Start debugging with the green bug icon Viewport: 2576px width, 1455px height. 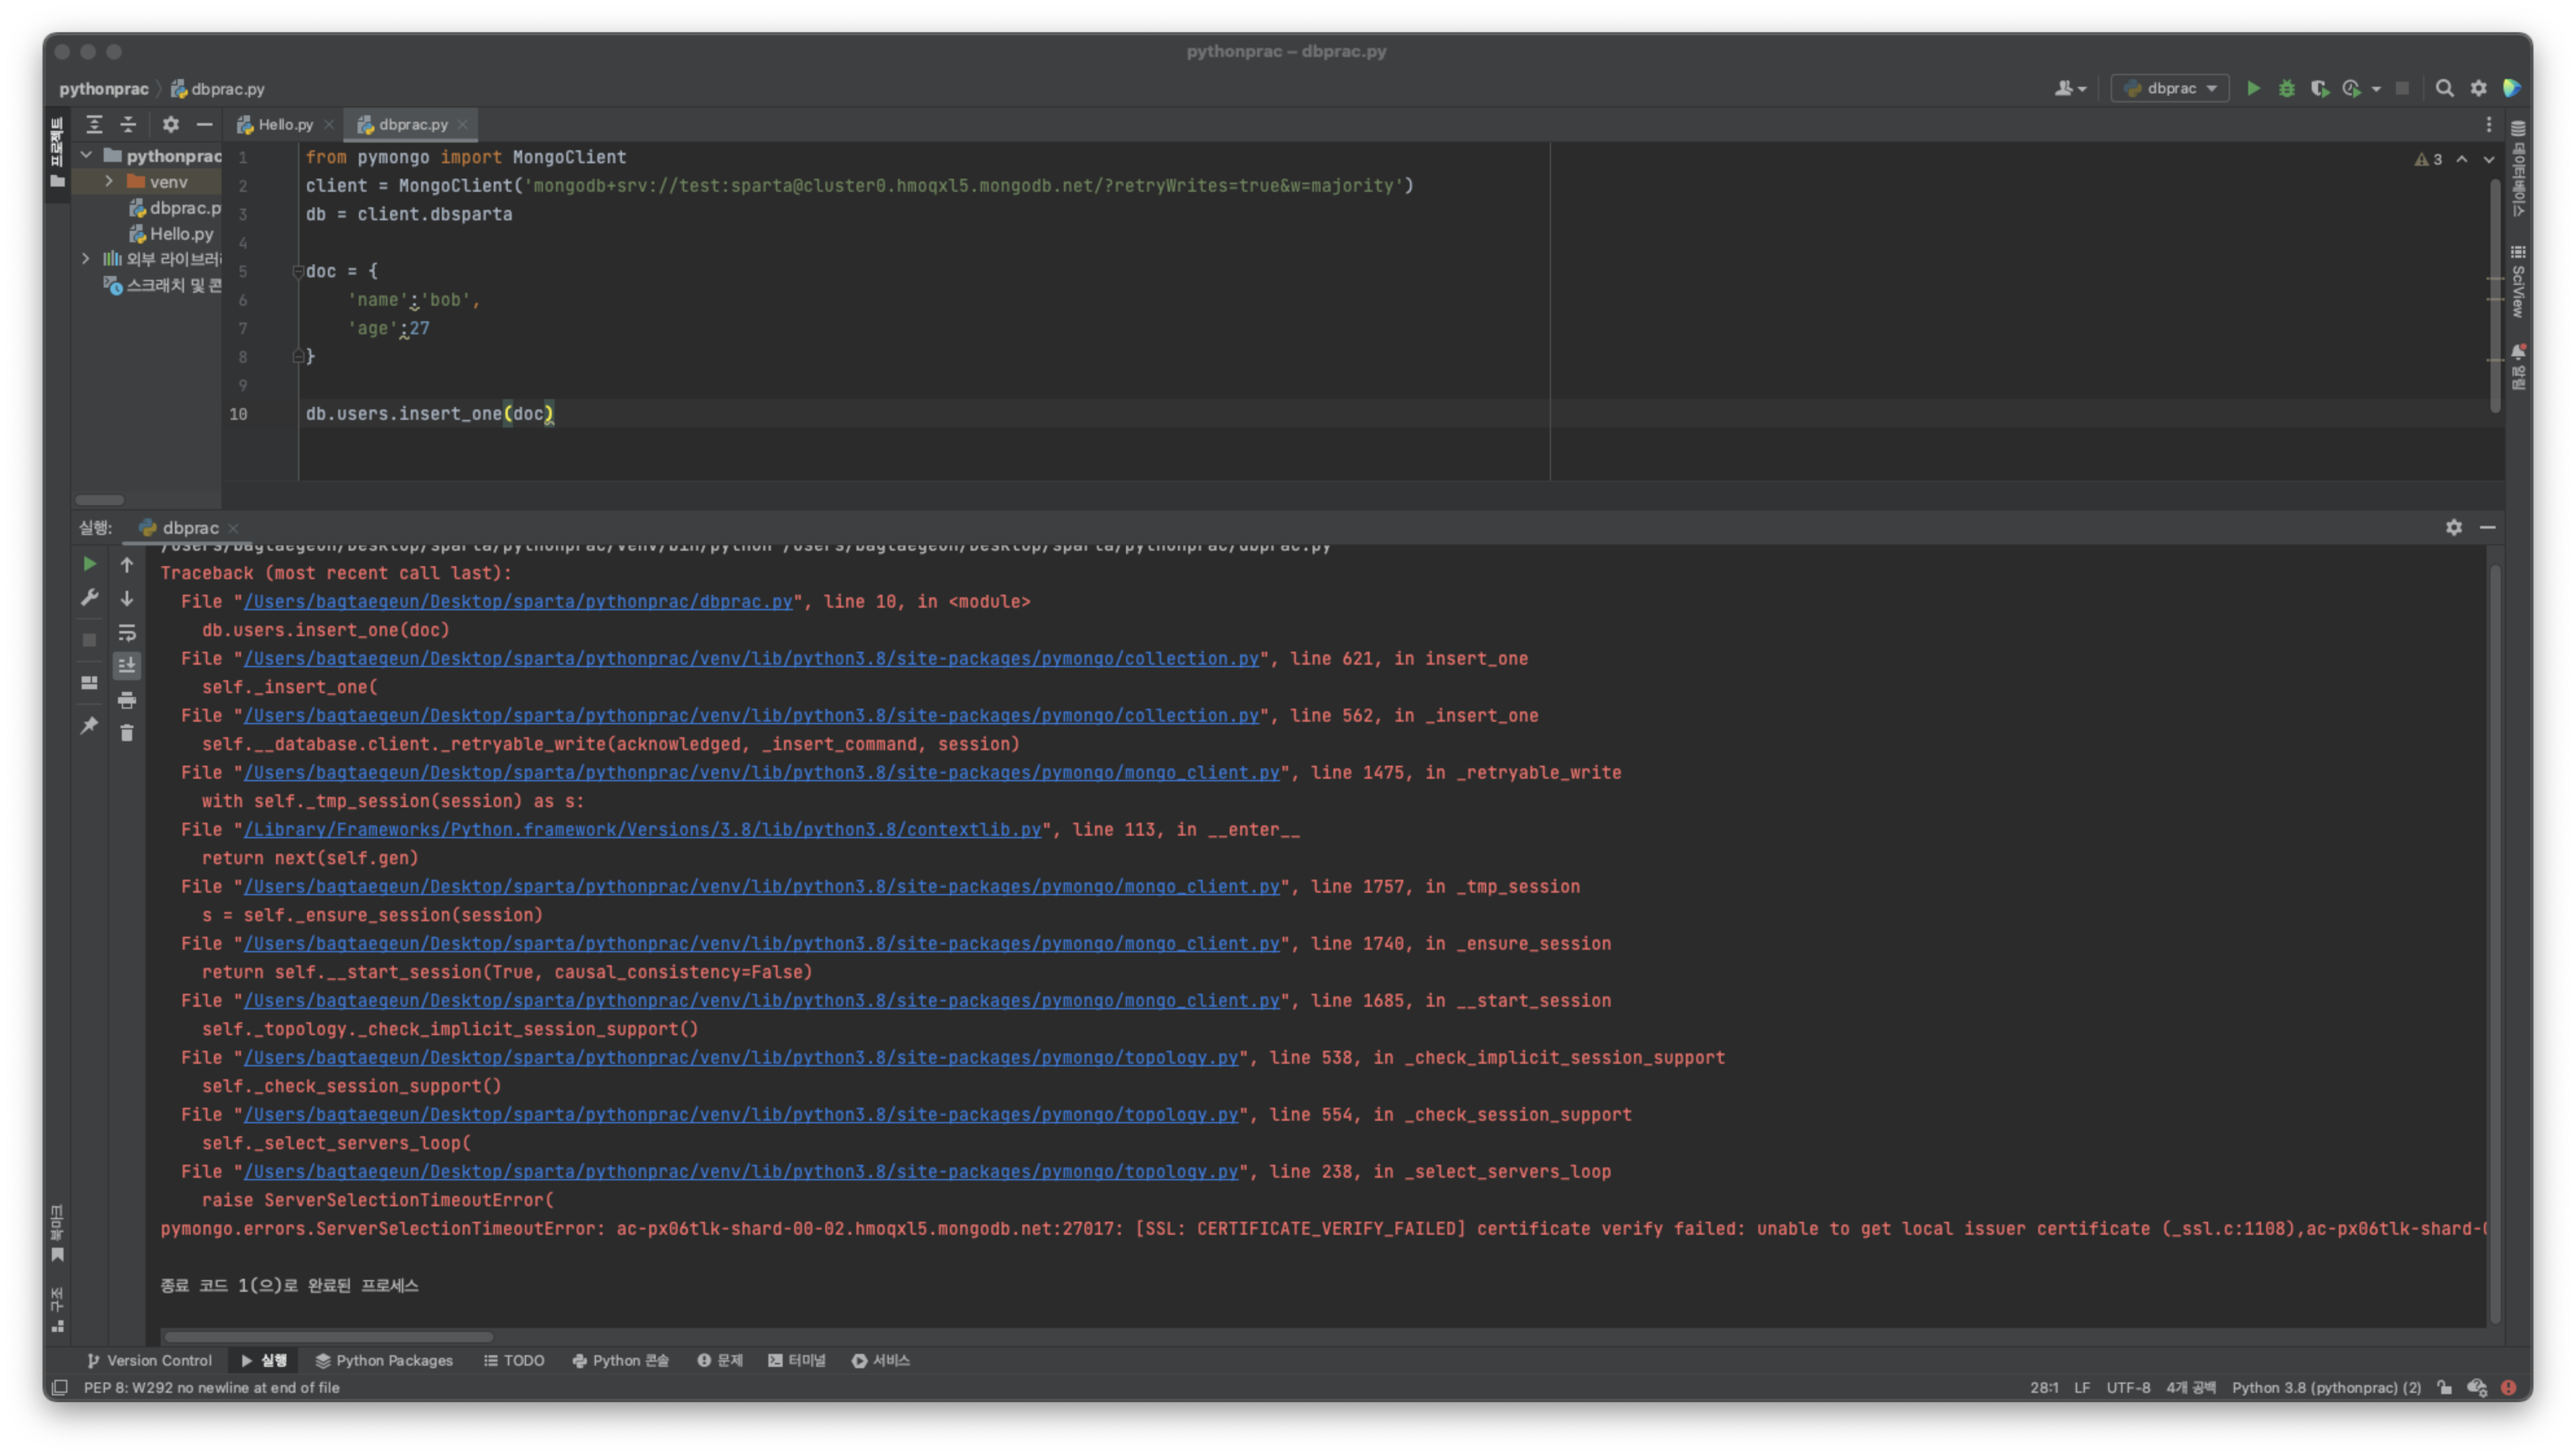coord(2286,88)
